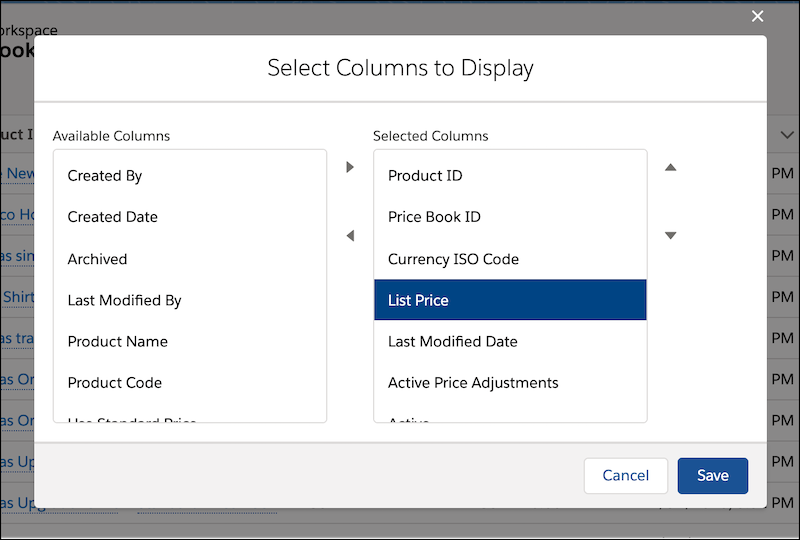Close the Select Columns dialog
Image resolution: width=800 pixels, height=540 pixels.
(758, 16)
